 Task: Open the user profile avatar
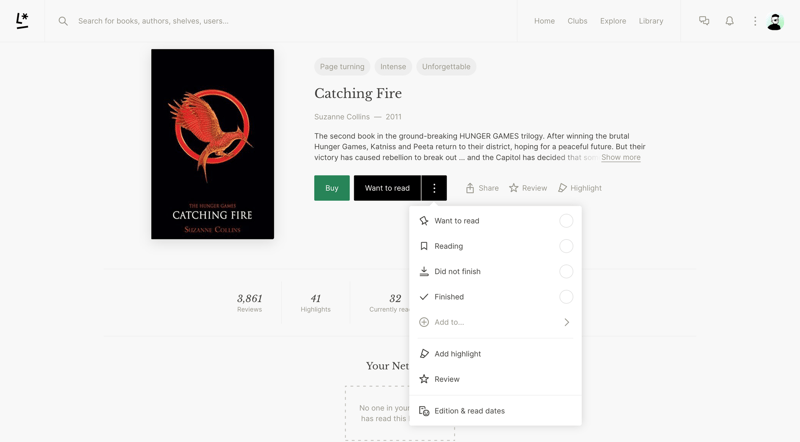click(x=775, y=21)
